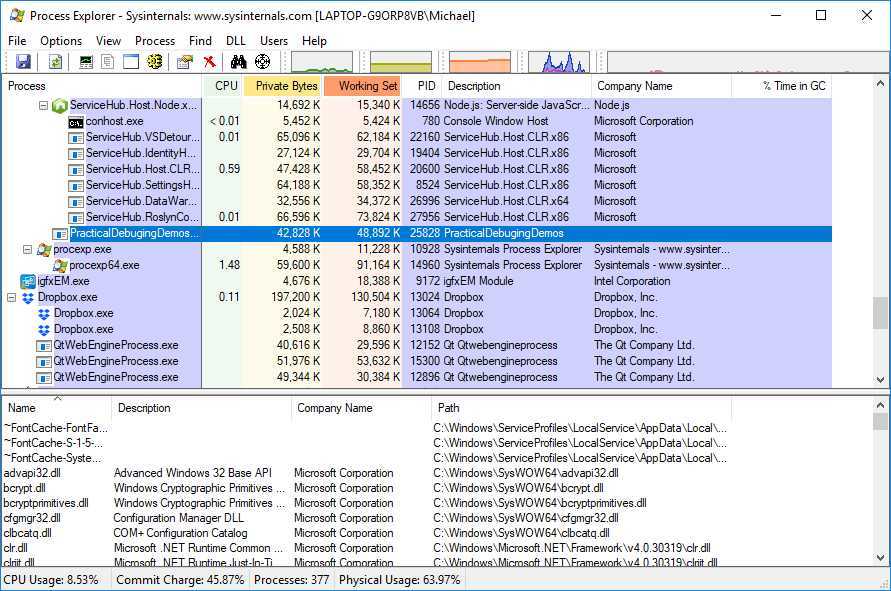Sort the DLL pane by Path header
Screen dimensions: 891x591
[x=581, y=408]
